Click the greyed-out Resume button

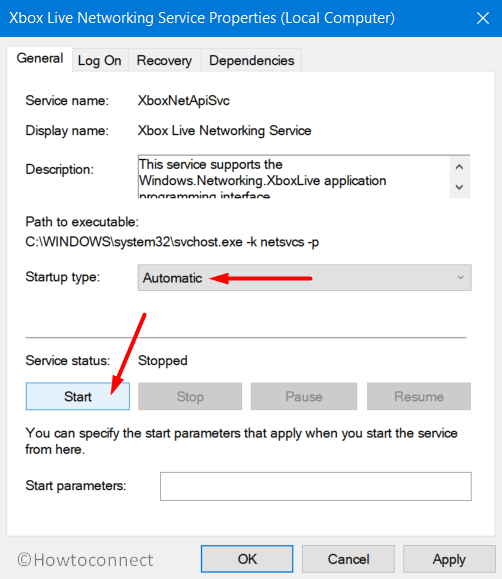tap(419, 397)
